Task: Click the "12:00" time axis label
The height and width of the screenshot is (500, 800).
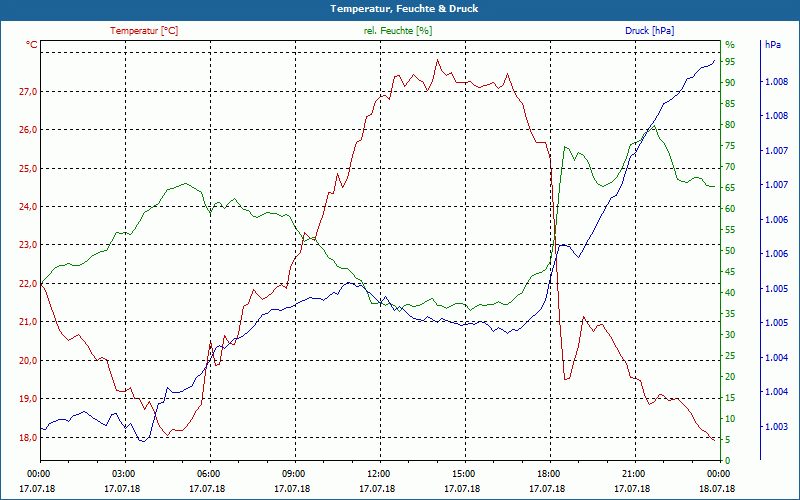Action: (378, 473)
